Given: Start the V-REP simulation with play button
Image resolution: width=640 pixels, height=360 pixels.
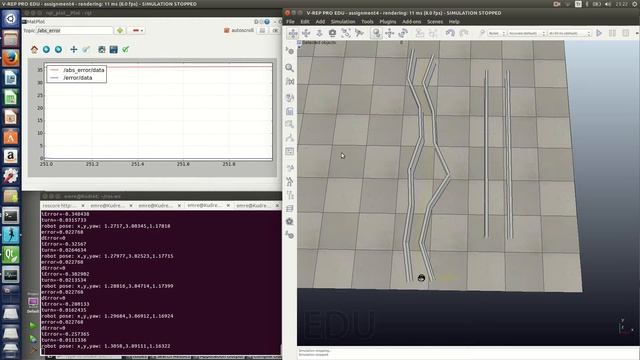Looking at the screenshot, I should pyautogui.click(x=599, y=33).
